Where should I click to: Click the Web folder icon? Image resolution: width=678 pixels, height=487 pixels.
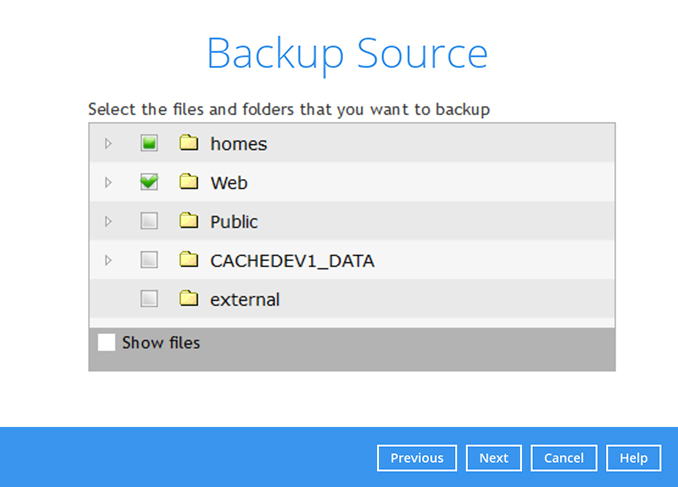click(x=189, y=183)
